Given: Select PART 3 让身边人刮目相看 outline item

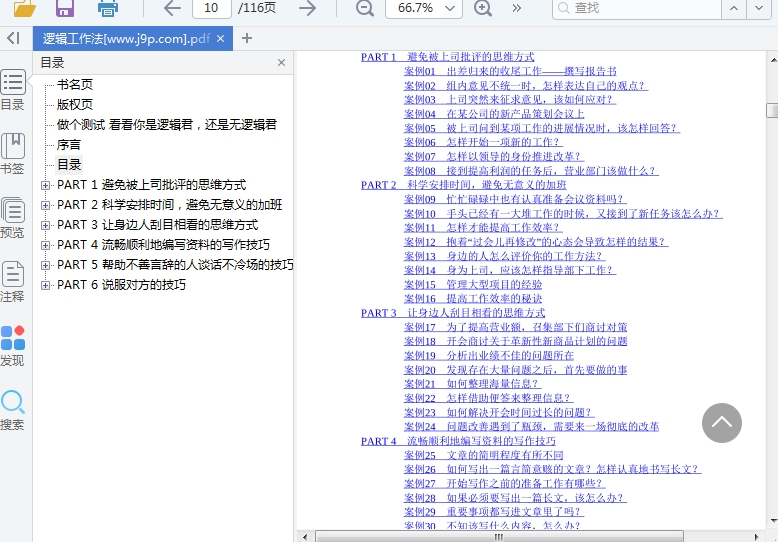Looking at the screenshot, I should pyautogui.click(x=158, y=225).
